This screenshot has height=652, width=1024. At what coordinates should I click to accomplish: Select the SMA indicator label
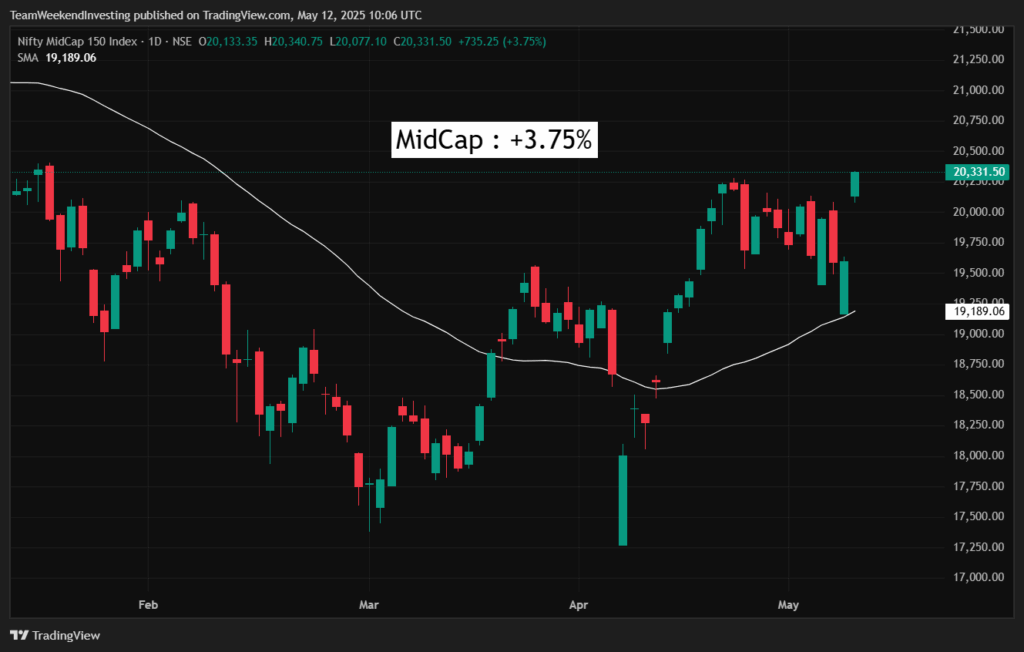pyautogui.click(x=28, y=57)
